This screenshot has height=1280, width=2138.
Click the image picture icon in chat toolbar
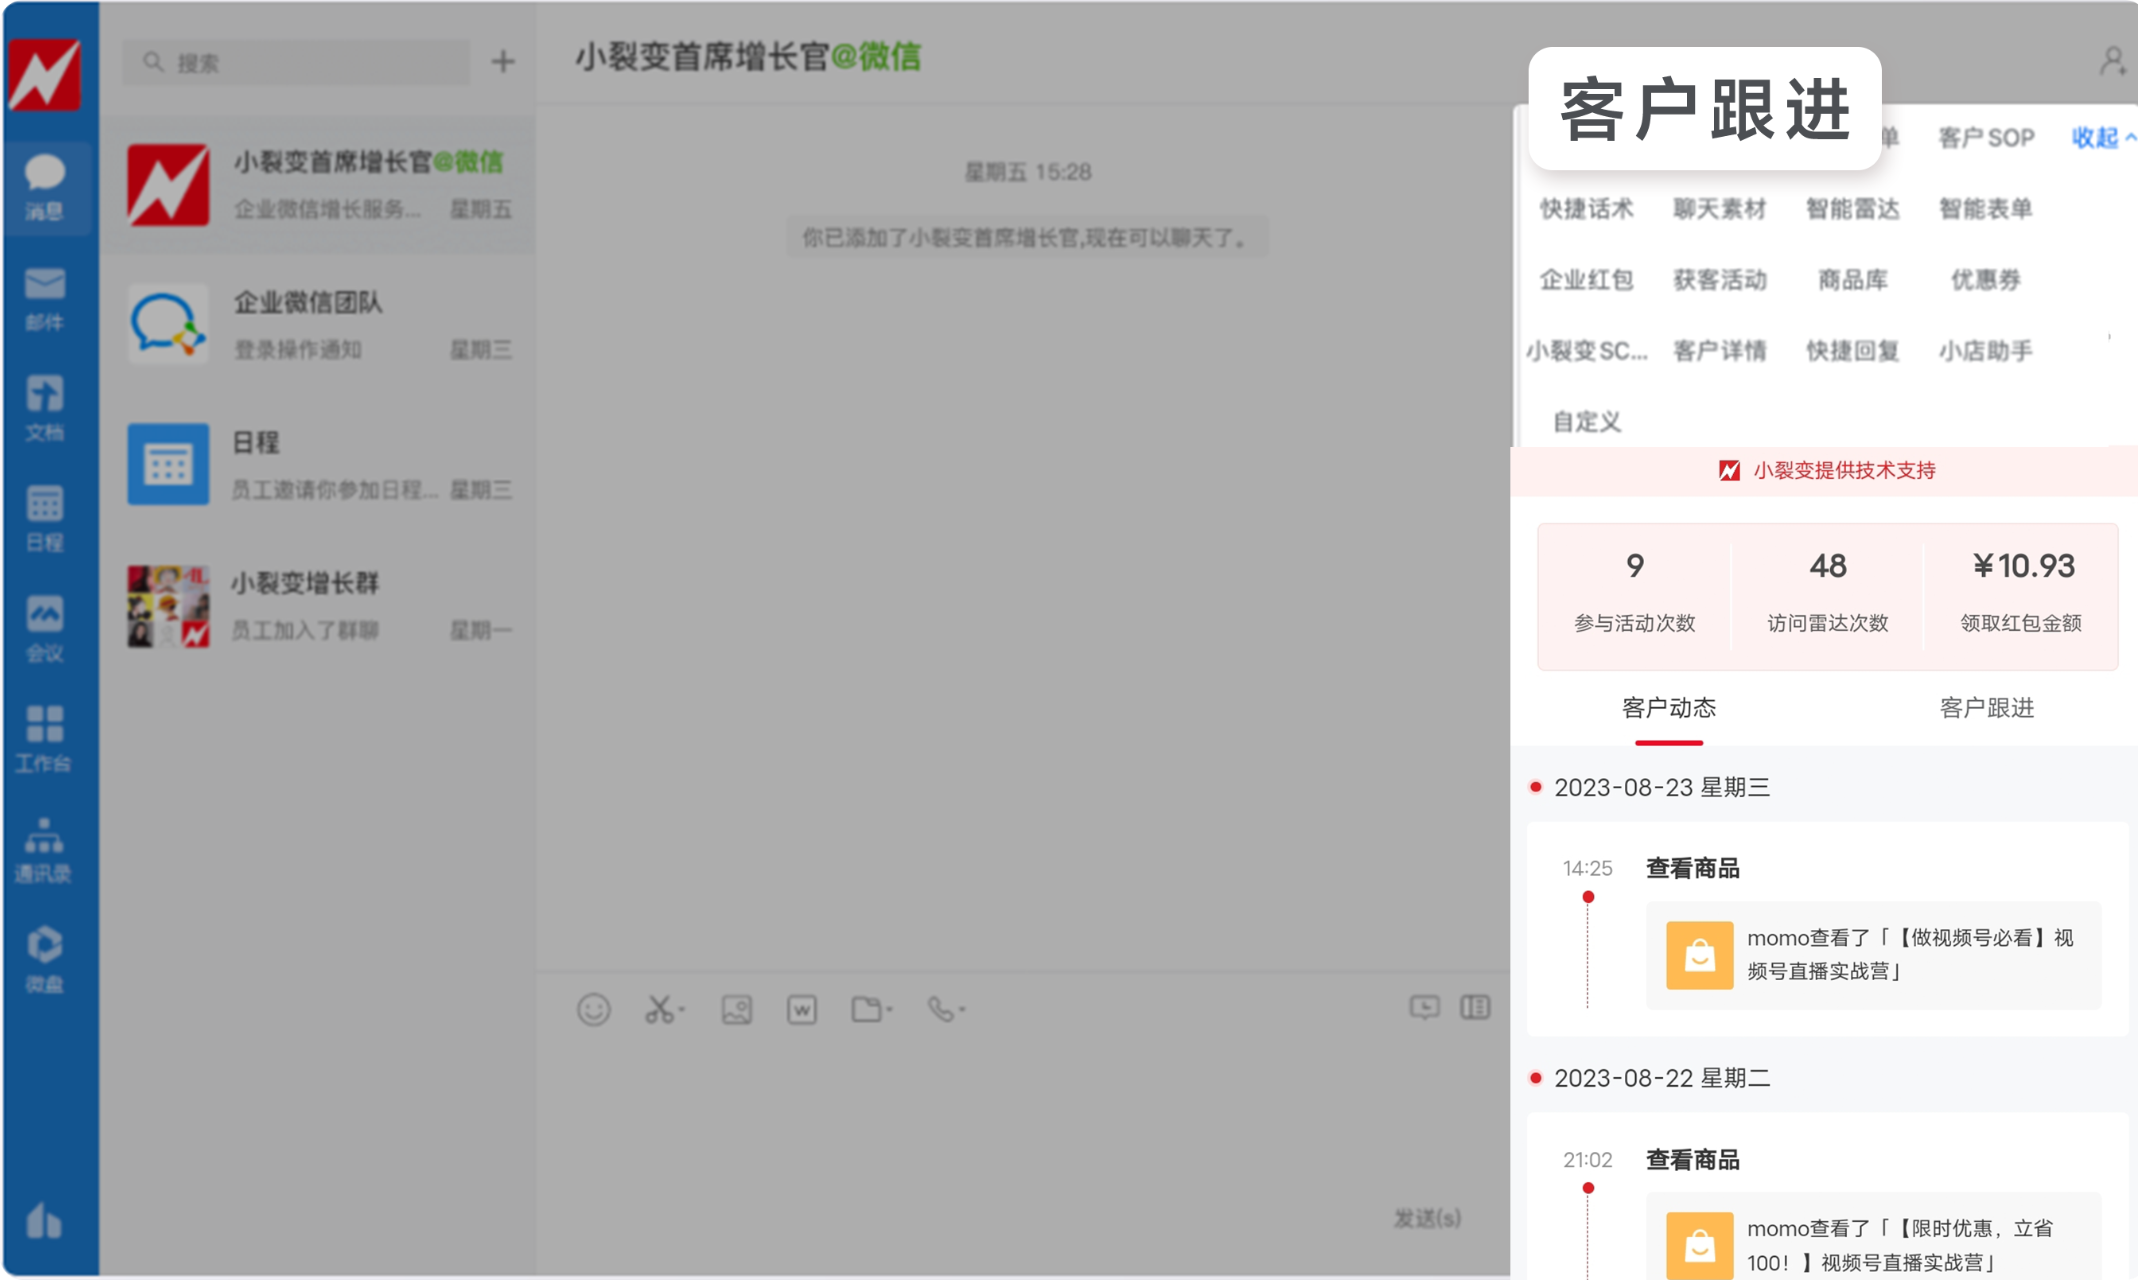pyautogui.click(x=737, y=1009)
